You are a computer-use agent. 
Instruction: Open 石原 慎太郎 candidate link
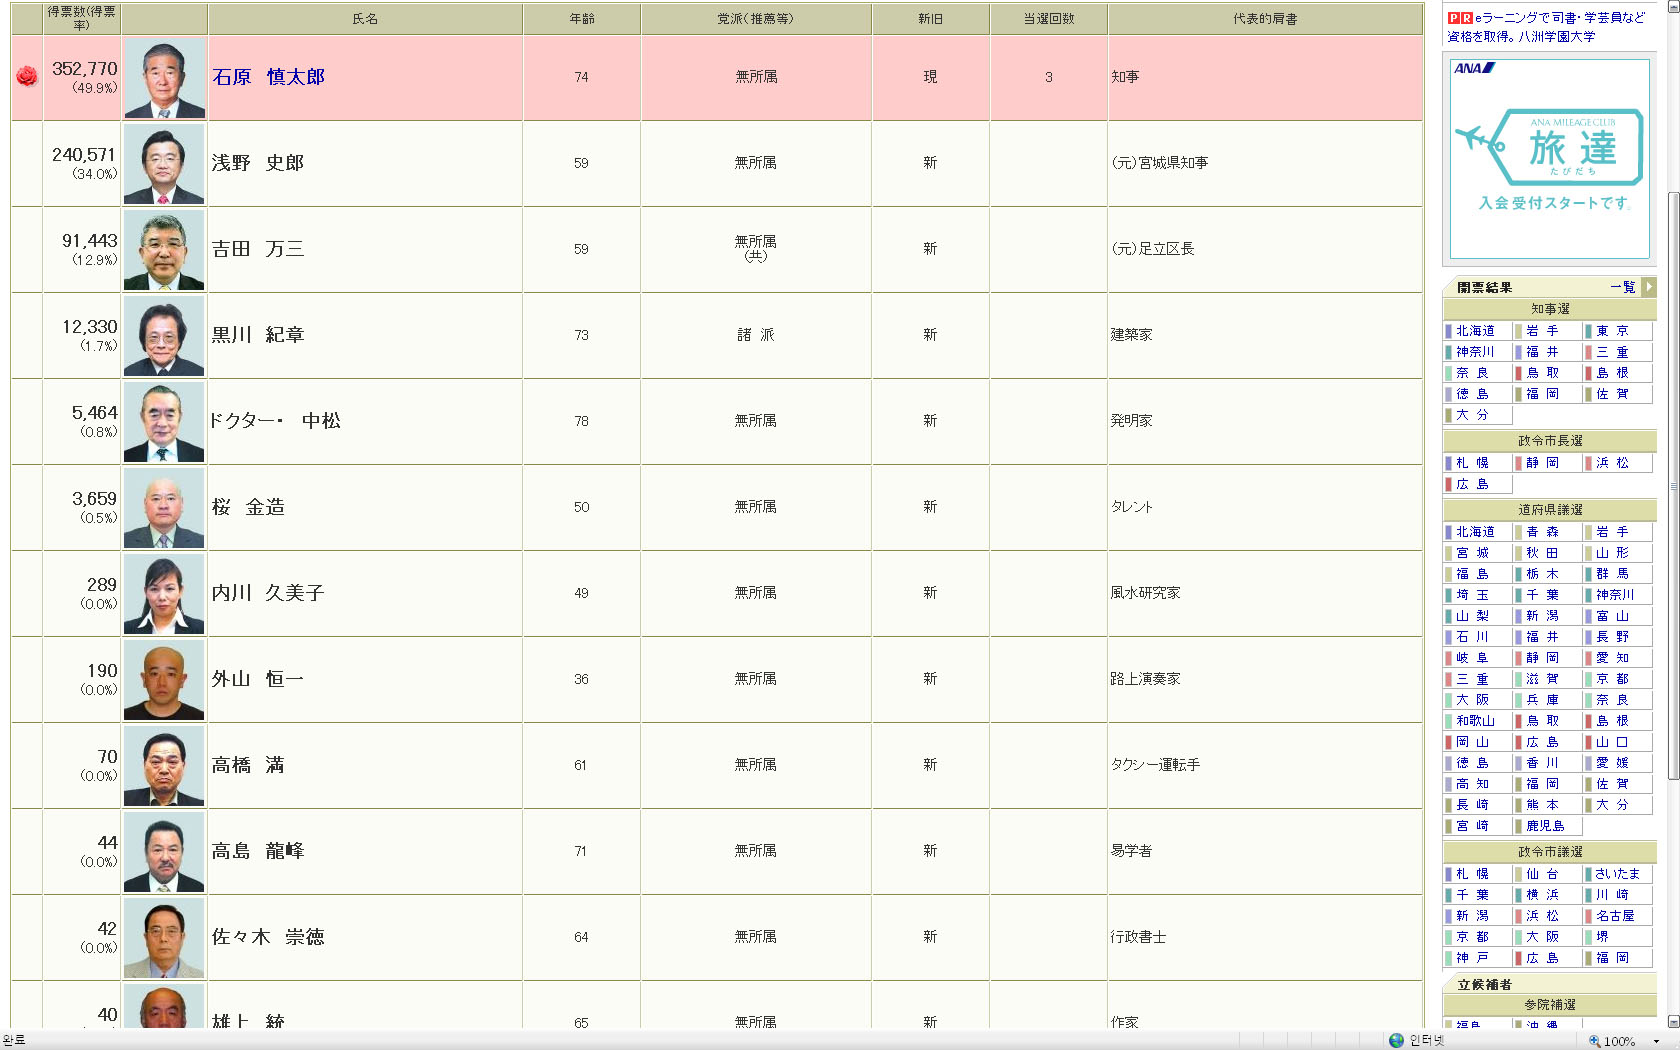pyautogui.click(x=268, y=77)
